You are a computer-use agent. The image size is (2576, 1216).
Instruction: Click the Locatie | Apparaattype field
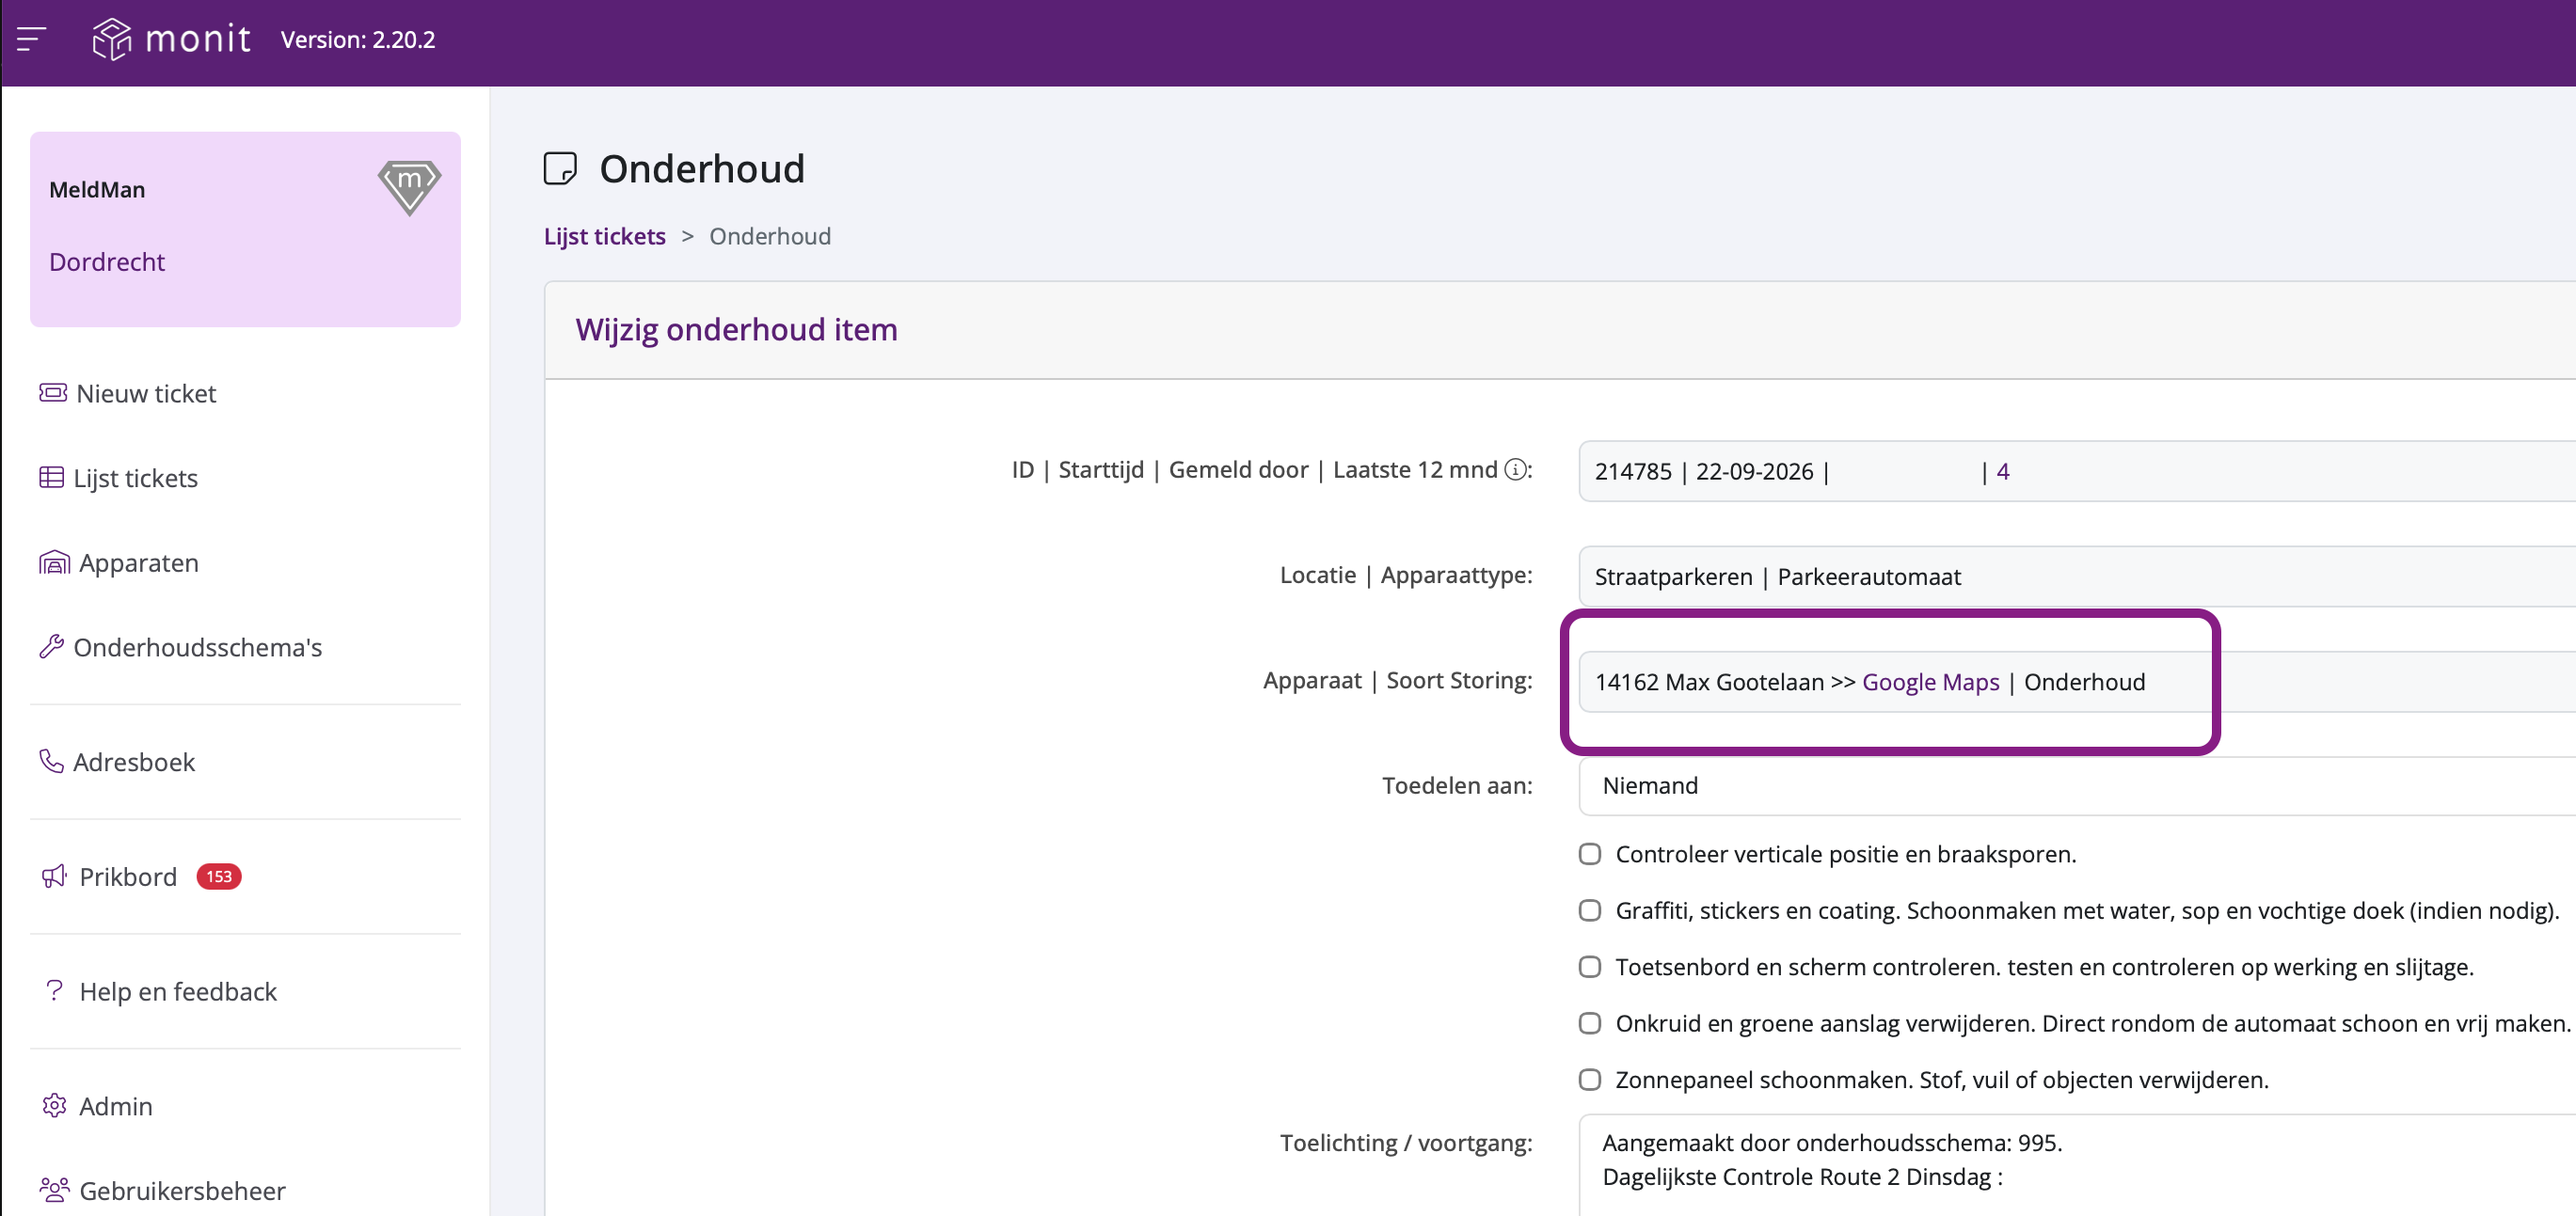(x=2077, y=576)
